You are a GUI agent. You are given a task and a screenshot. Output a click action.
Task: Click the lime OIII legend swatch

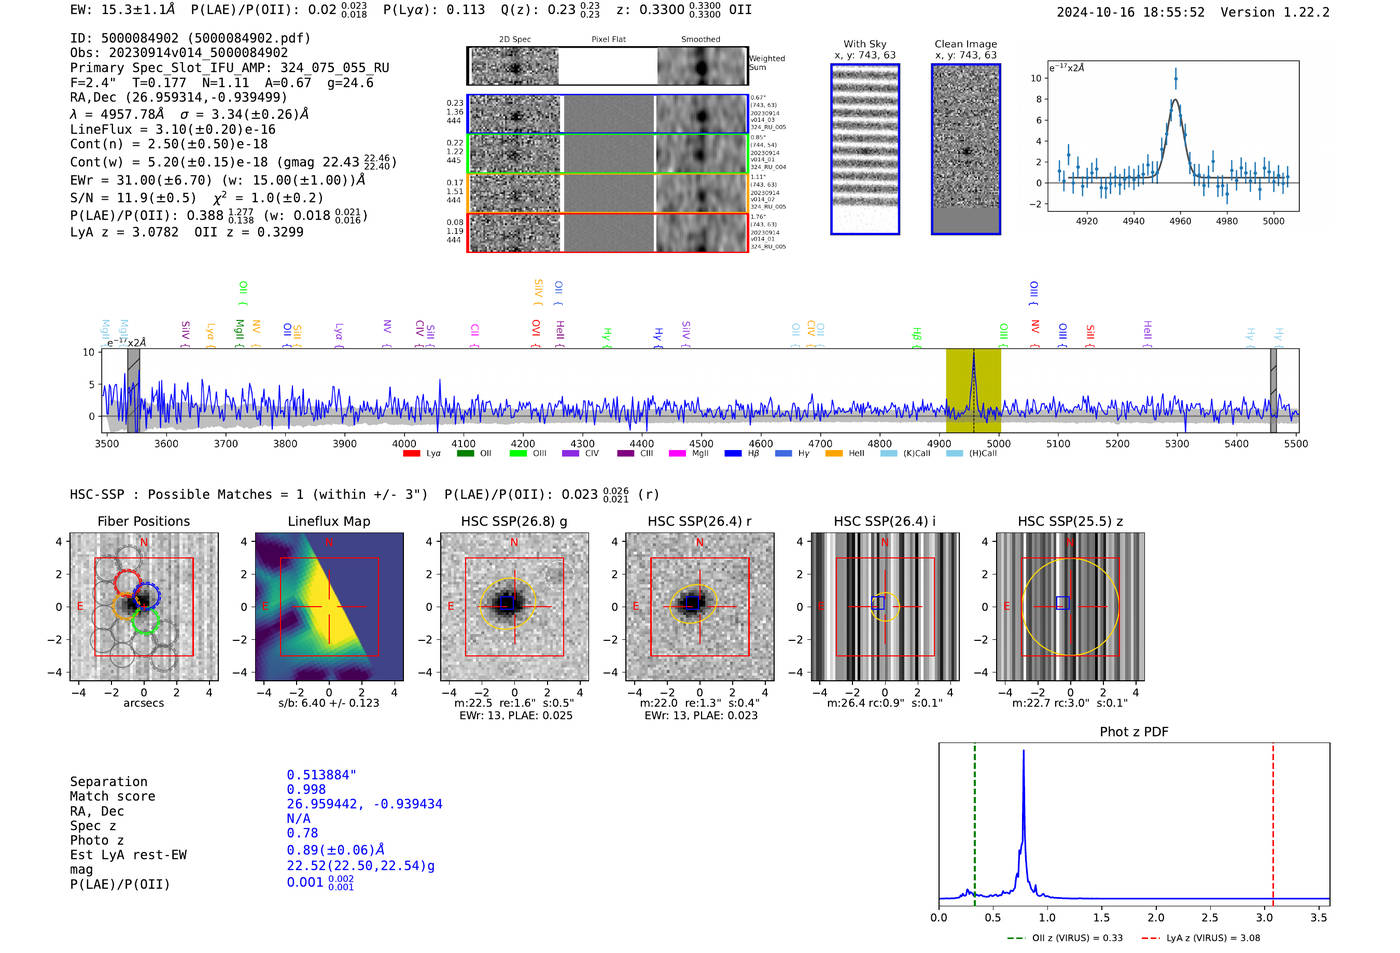pyautogui.click(x=518, y=454)
